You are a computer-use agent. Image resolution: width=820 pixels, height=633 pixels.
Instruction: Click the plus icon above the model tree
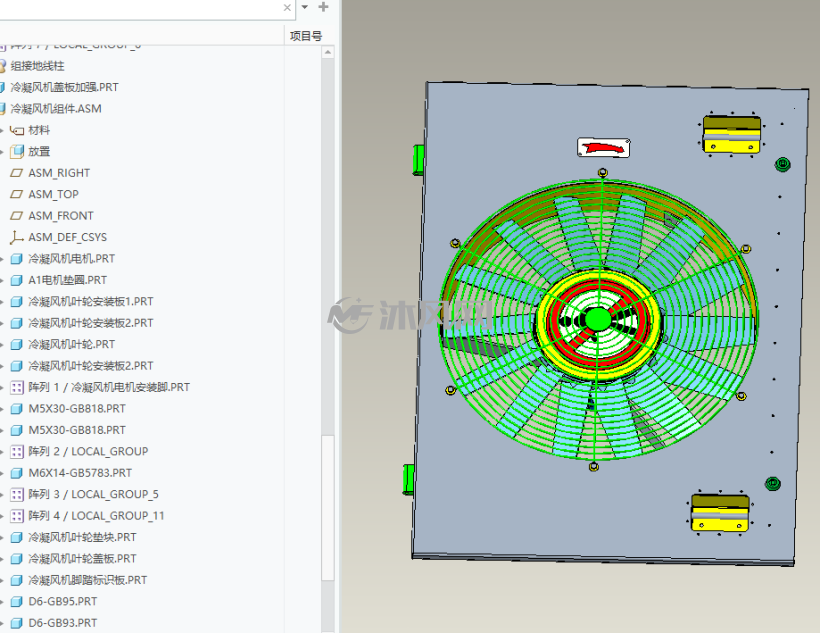(323, 7)
